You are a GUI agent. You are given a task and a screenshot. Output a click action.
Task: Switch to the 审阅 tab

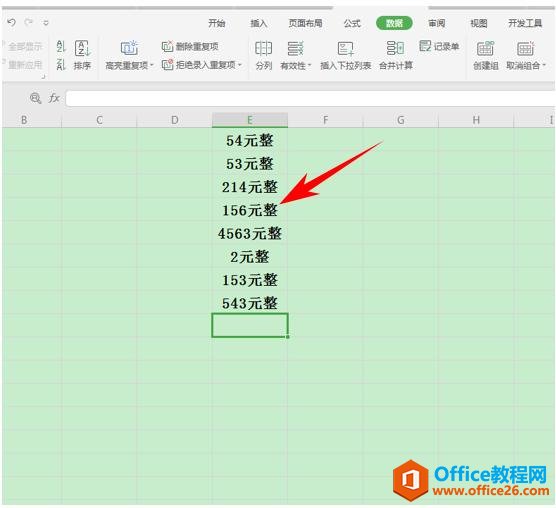[x=437, y=23]
